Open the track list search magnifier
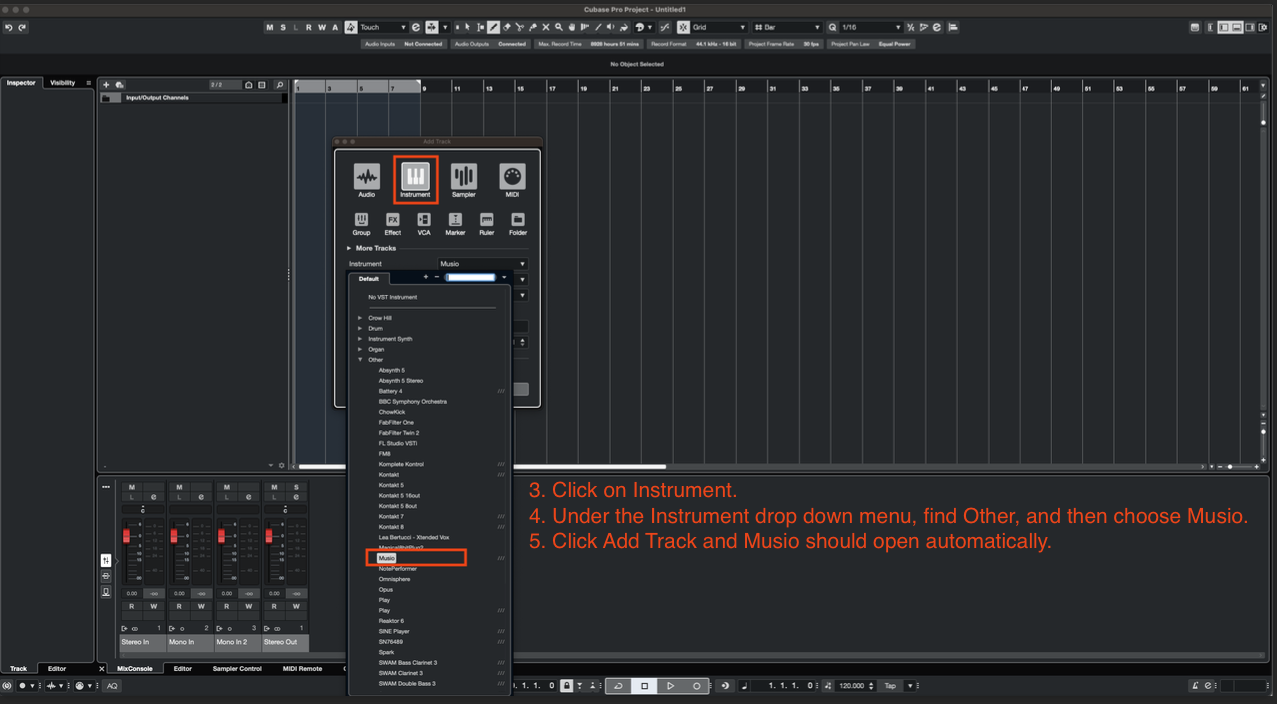 click(280, 85)
